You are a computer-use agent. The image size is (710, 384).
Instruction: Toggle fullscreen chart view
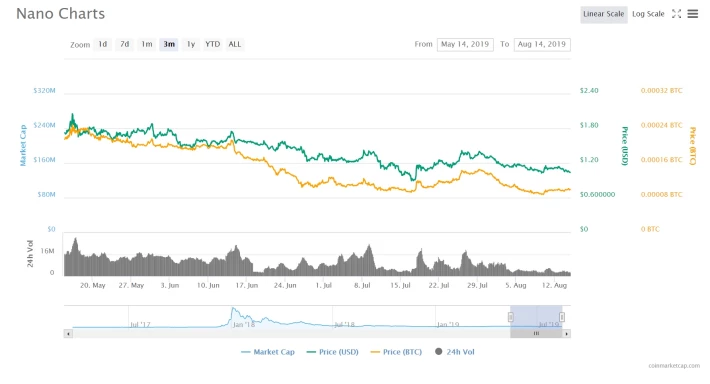coord(676,14)
